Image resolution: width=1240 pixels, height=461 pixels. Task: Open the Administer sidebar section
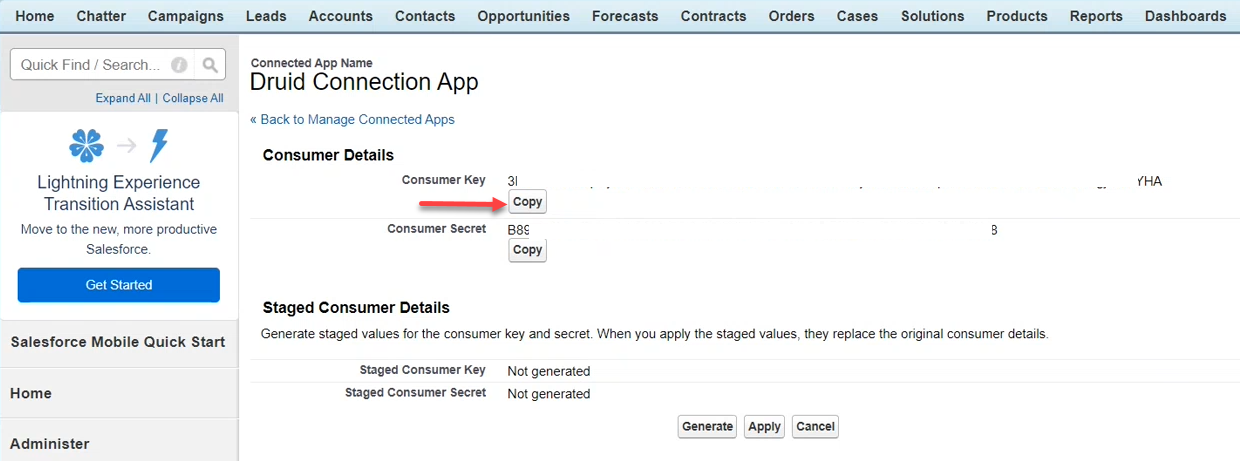tap(50, 444)
